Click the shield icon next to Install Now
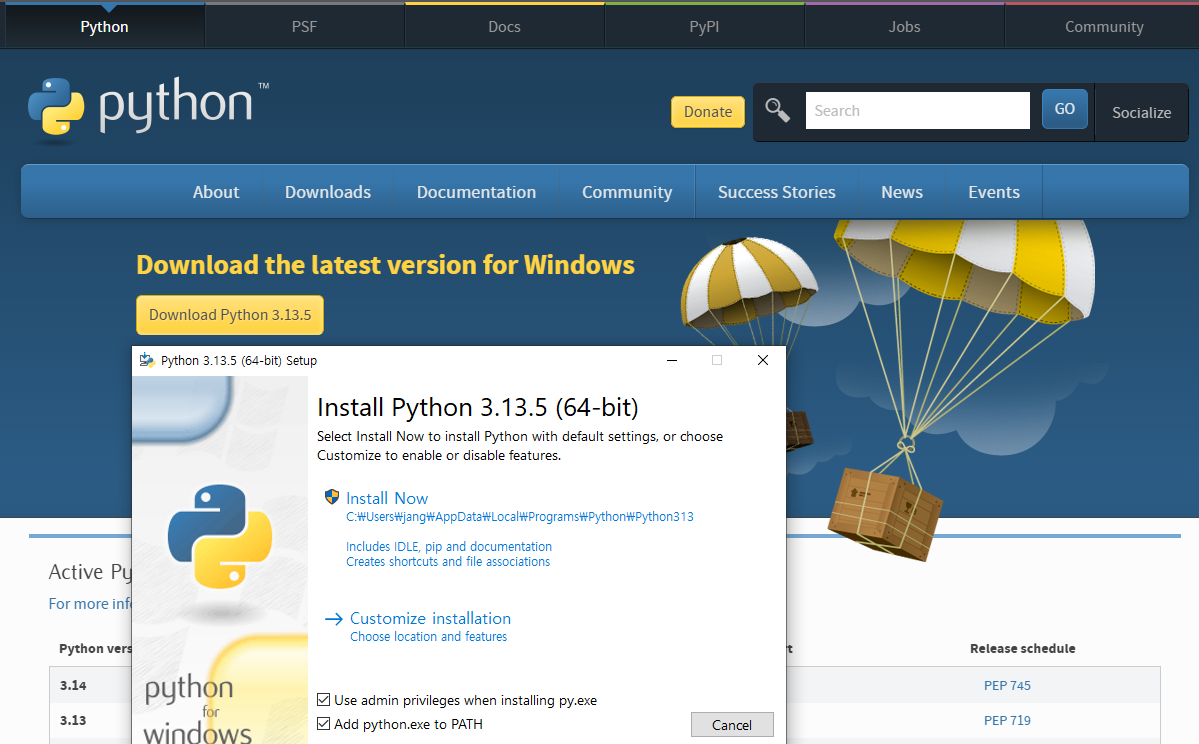 point(332,497)
